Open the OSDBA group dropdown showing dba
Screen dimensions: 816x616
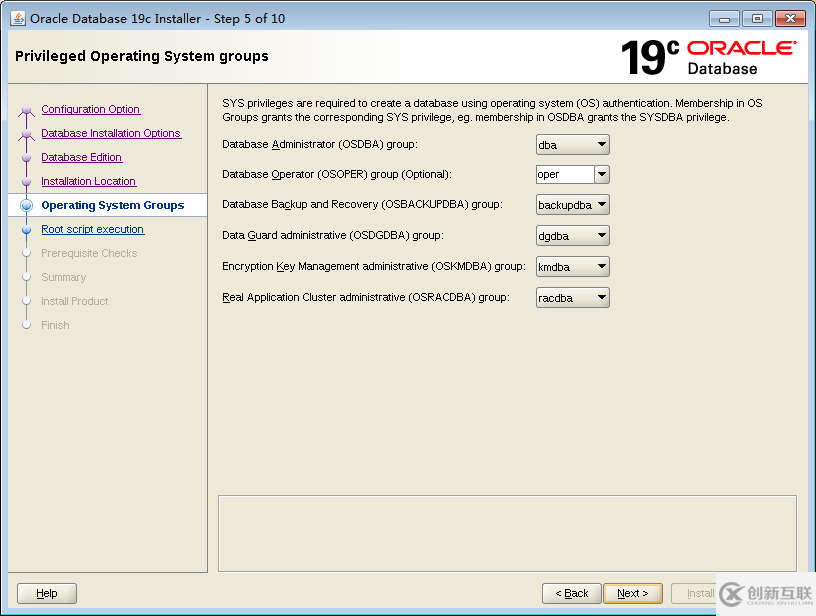point(572,145)
